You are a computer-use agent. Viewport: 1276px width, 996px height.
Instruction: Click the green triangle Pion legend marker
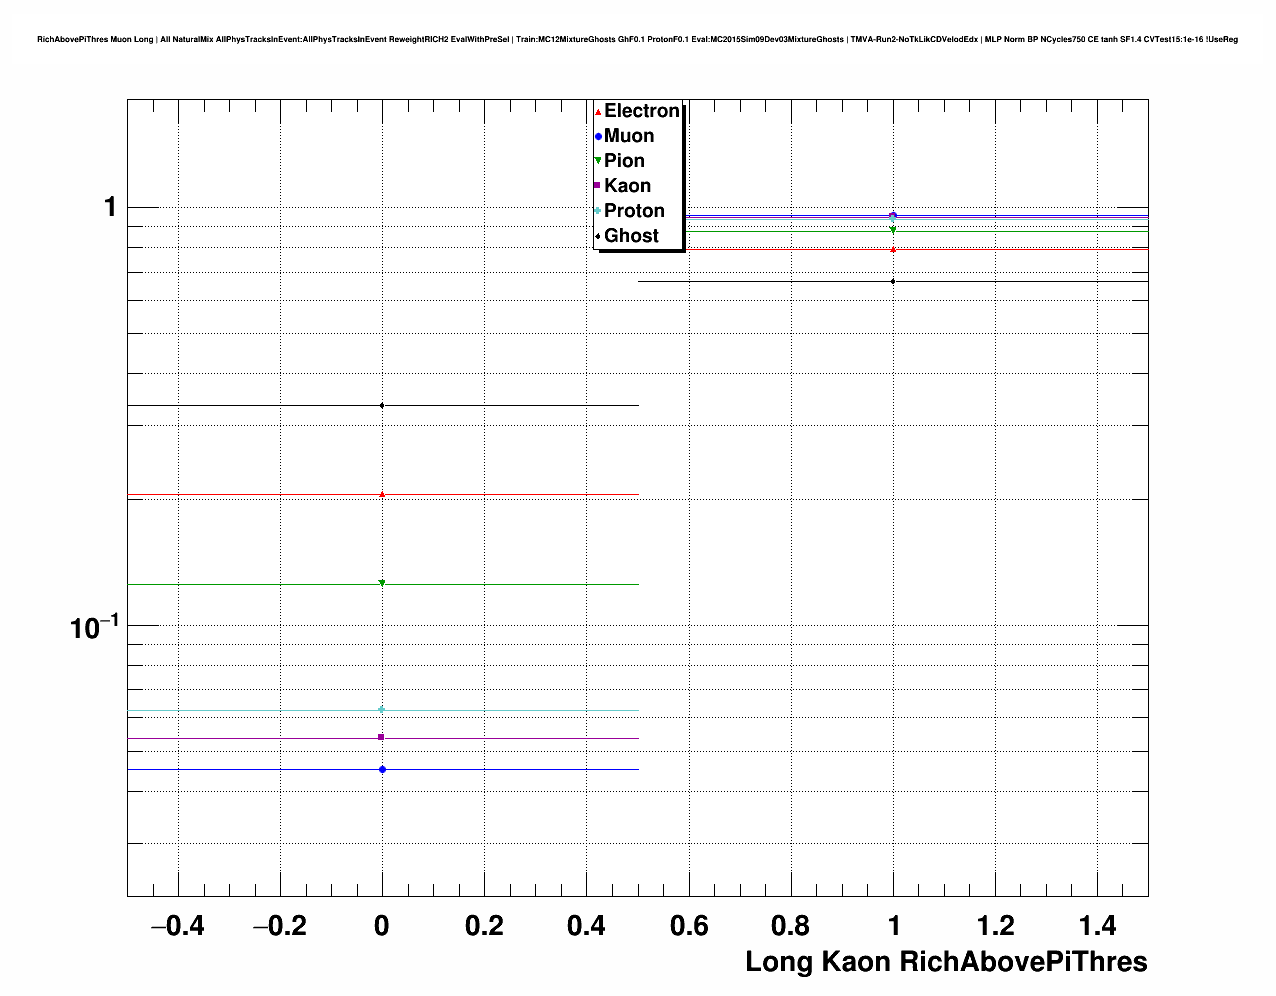tap(598, 161)
